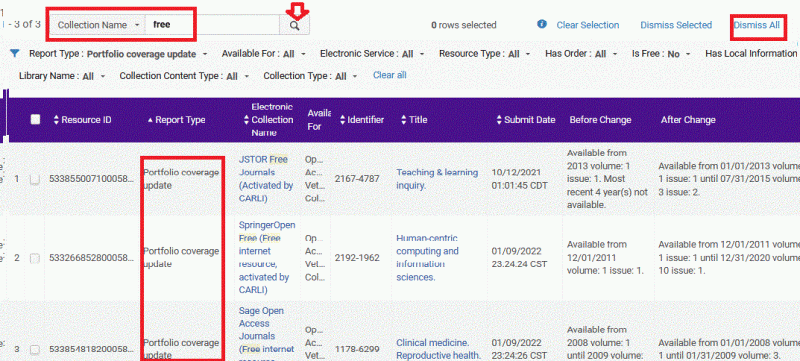Open the Electronic Service filter dropdown
This screenshot has height=361, width=800.
(x=372, y=54)
